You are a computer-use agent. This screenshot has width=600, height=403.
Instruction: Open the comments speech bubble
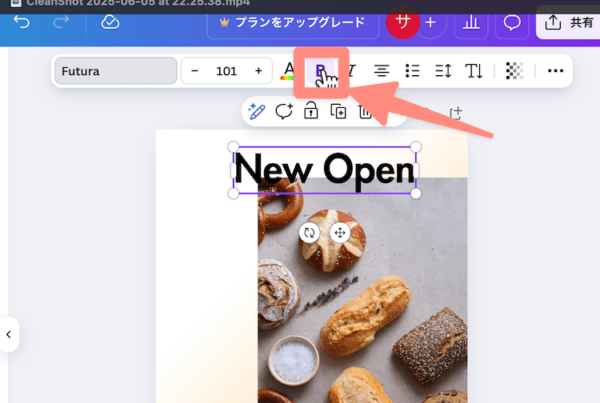point(512,23)
